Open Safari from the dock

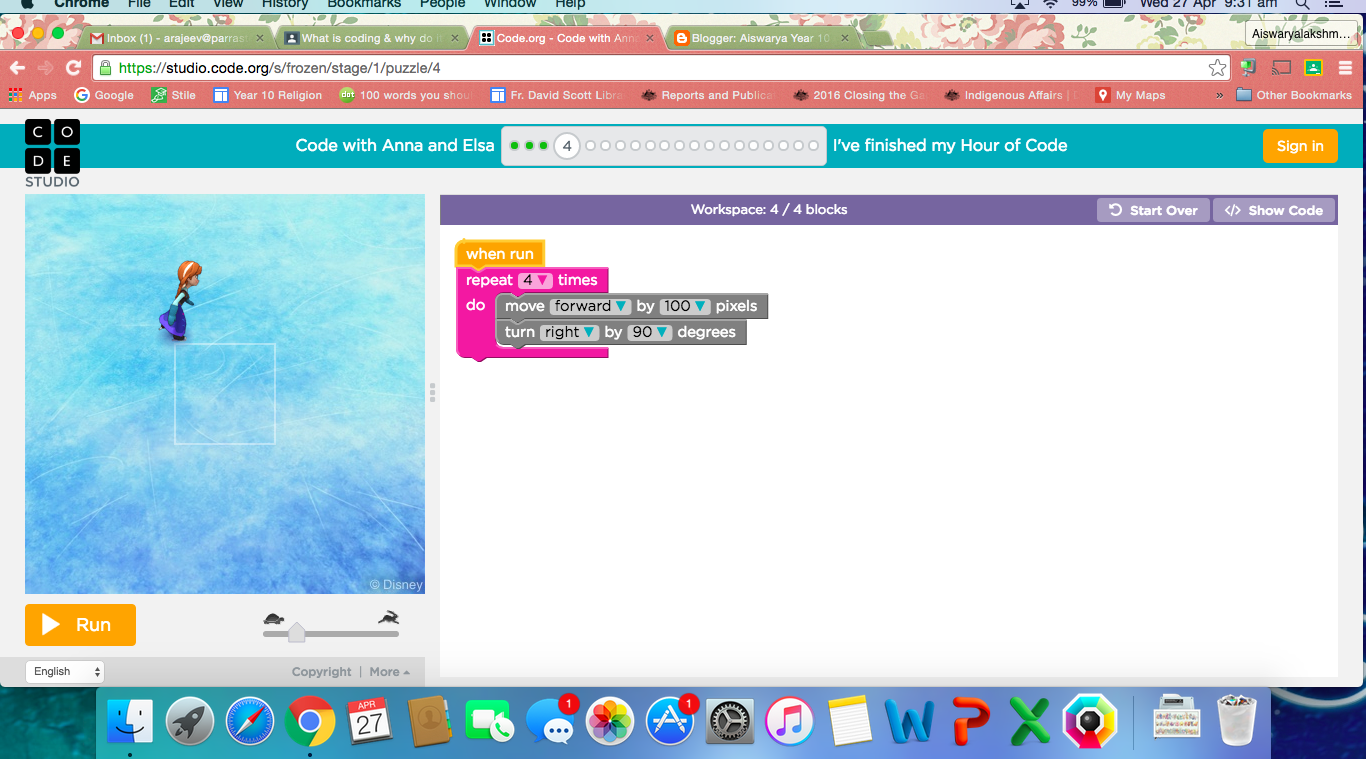coord(250,720)
